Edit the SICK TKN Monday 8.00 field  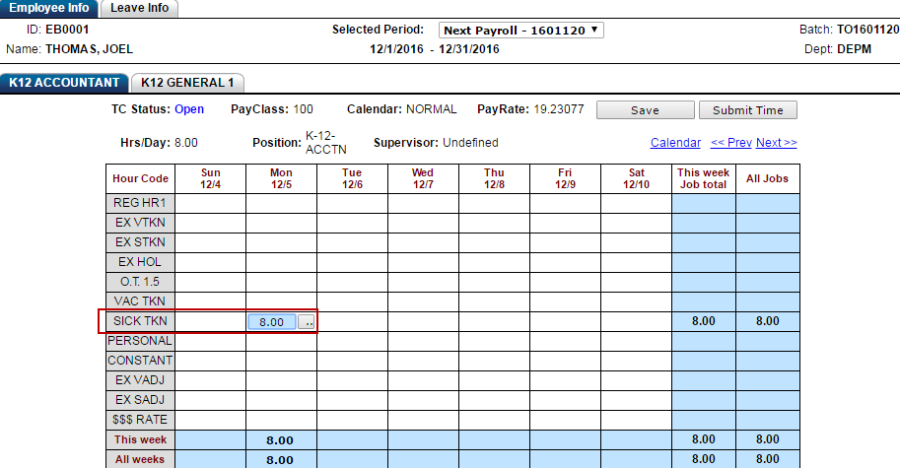point(272,322)
